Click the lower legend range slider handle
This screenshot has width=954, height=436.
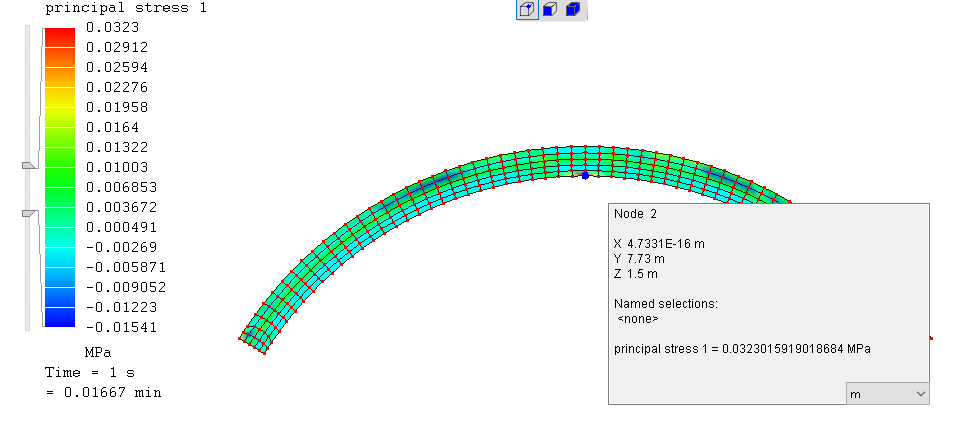(x=30, y=213)
